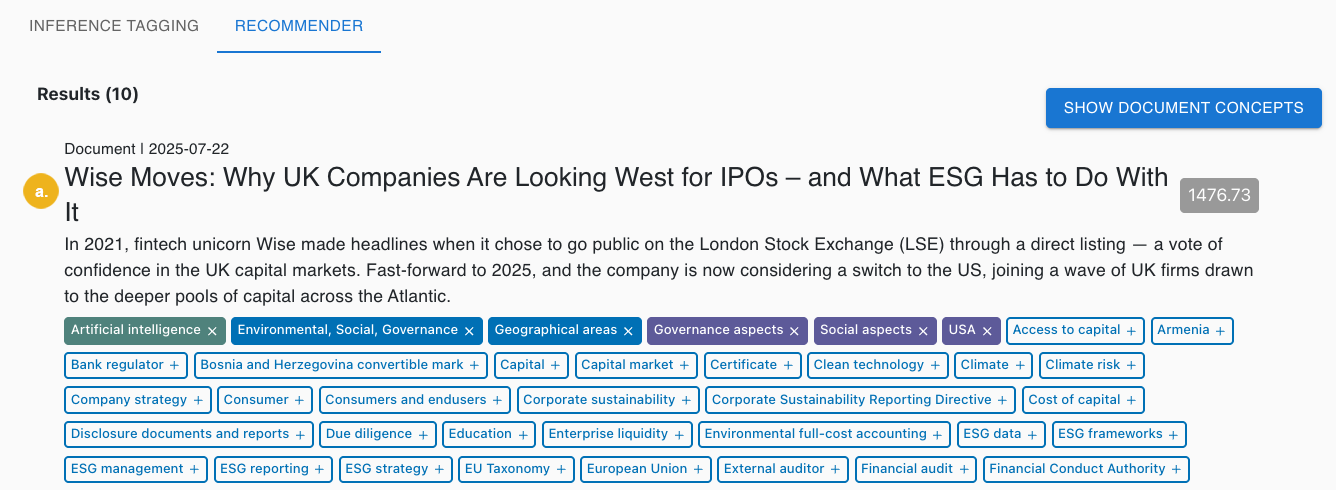Remove the Artificial intelligence tag
Screen dimensions: 1336x490
point(212,331)
